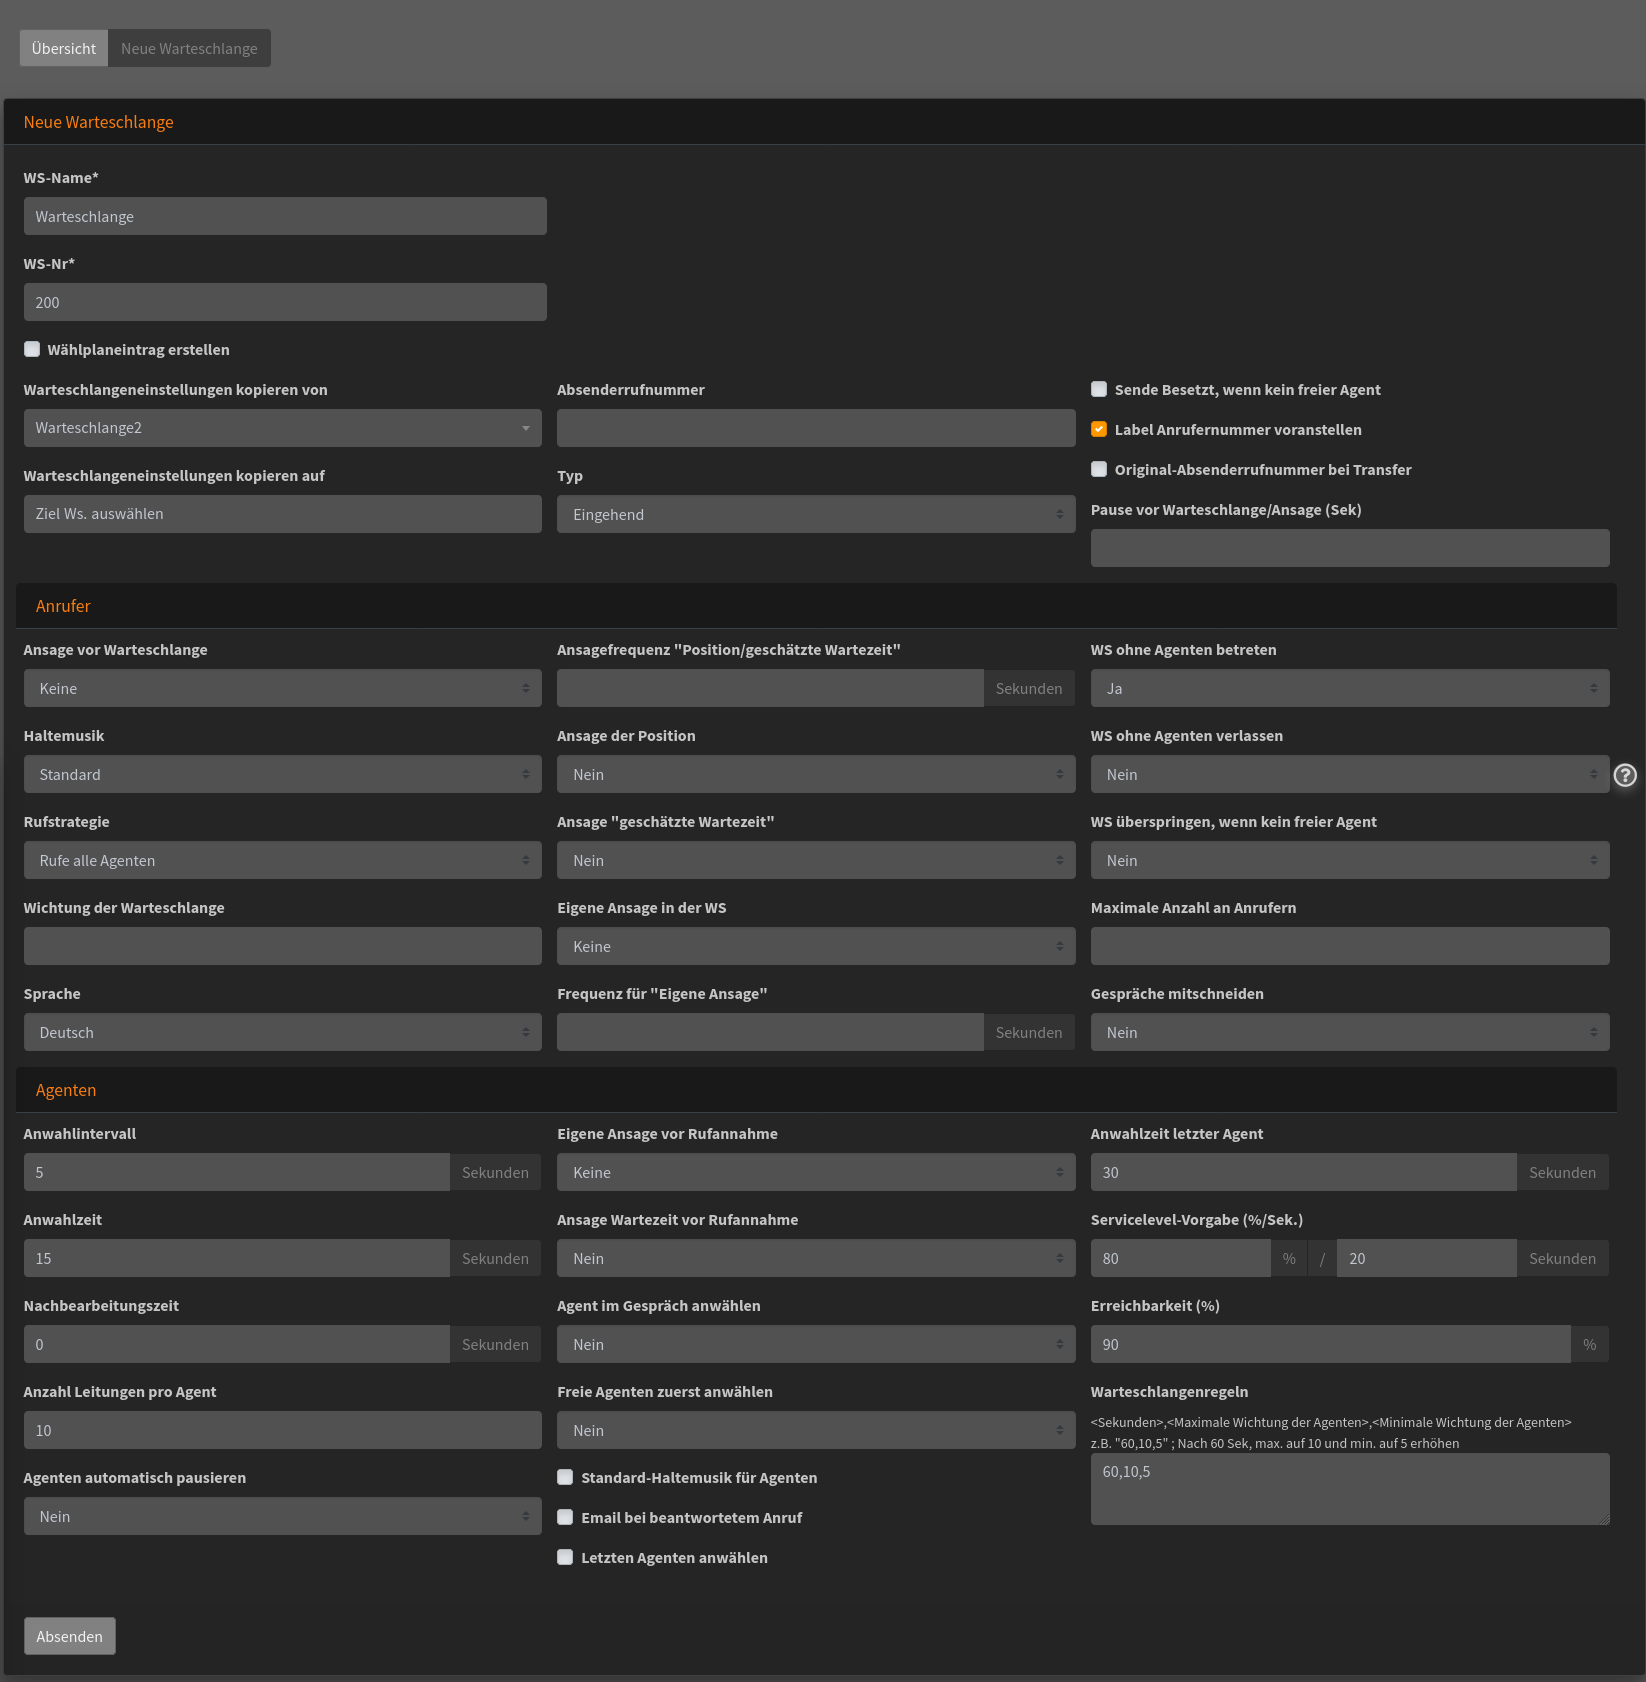The image size is (1646, 1682).
Task: Uncheck Label Anrufernummer voranstellen
Action: click(1099, 429)
